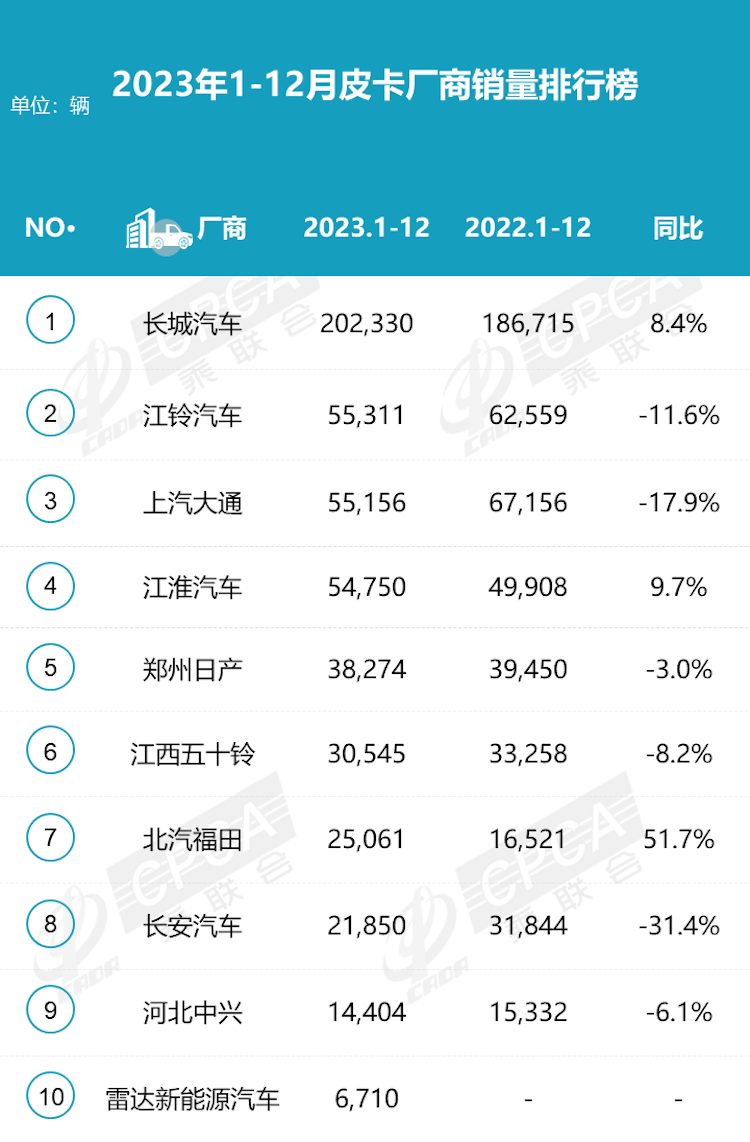This screenshot has height=1142, width=750.
Task: Click the 厂商 column header text
Action: point(222,229)
